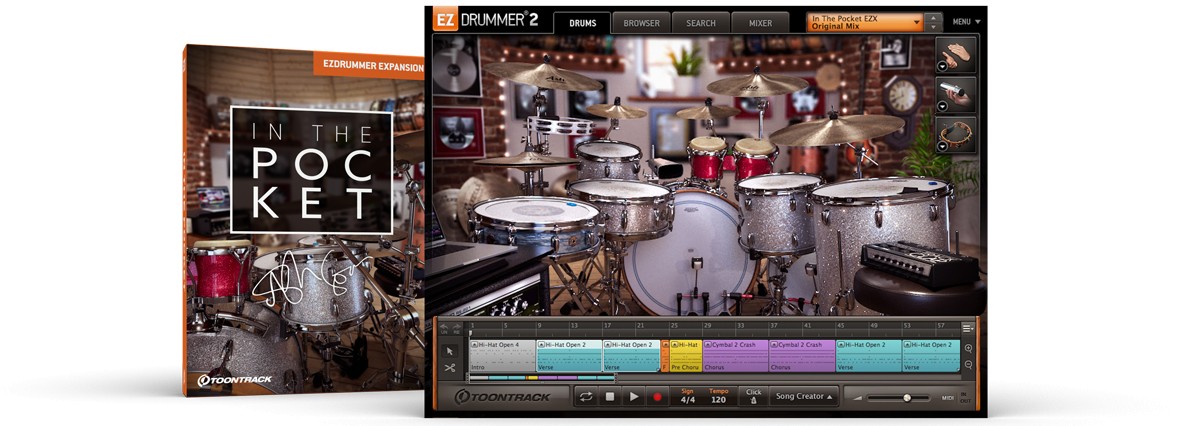Select the last Hi-Hat Open 2 Verse block
Screen dimensions: 1200x426
931,355
